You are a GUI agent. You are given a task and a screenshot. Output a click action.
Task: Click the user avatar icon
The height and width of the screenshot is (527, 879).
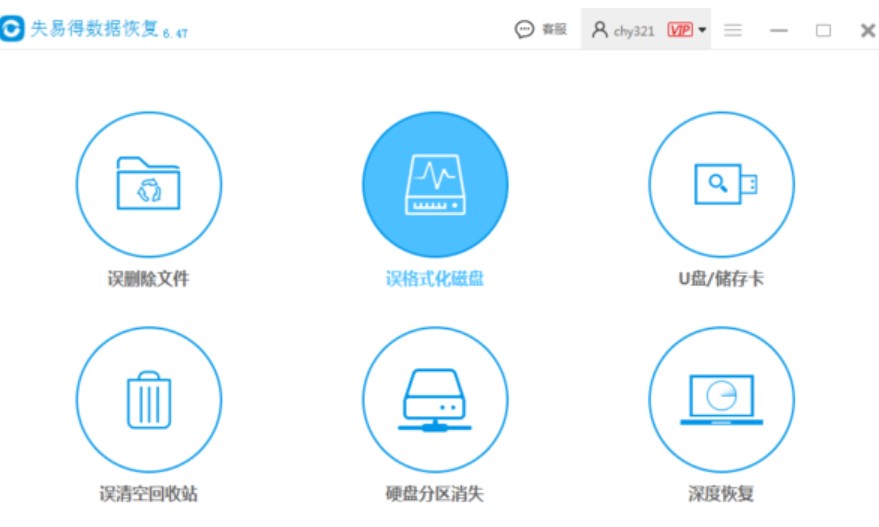click(x=599, y=30)
